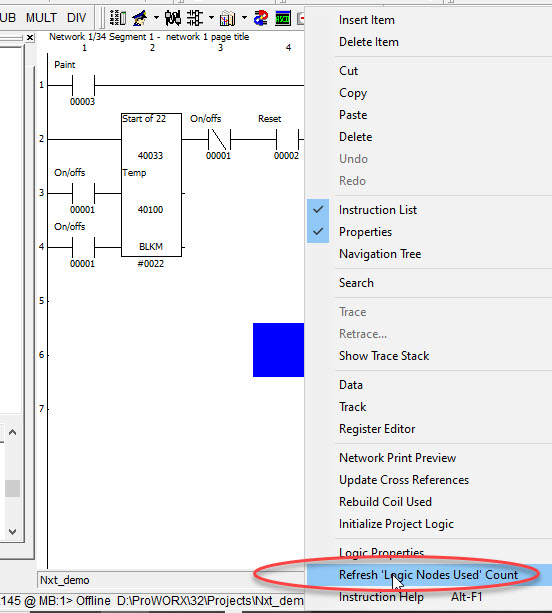This screenshot has width=552, height=613.
Task: Expand dropdown arrow next to chart icon
Action: click(x=244, y=18)
